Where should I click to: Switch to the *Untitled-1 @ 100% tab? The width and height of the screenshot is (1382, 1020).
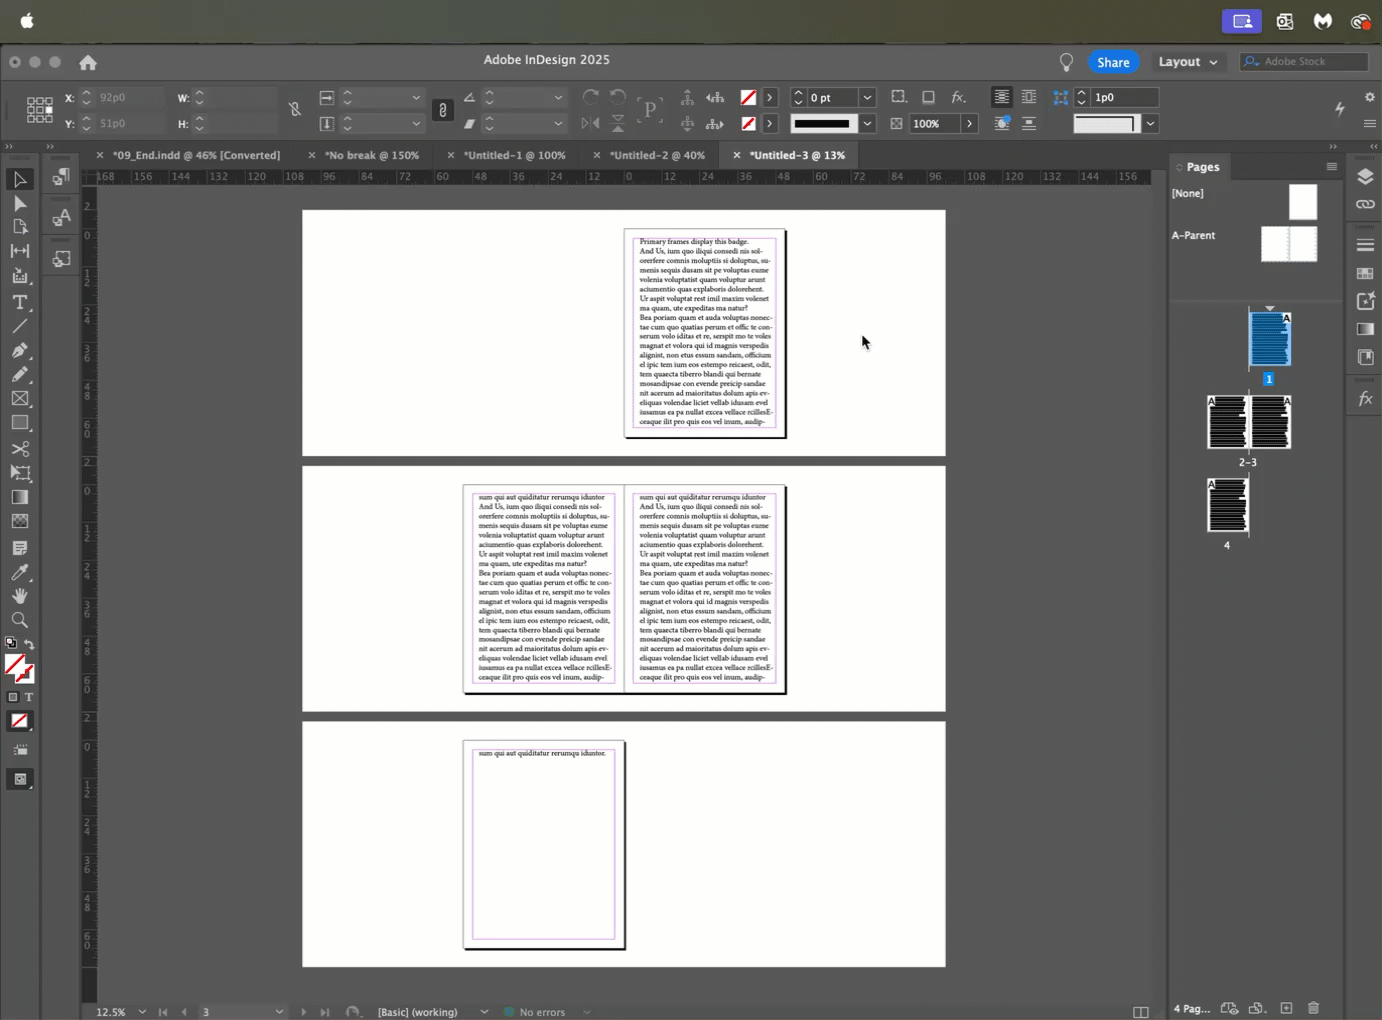(x=514, y=156)
